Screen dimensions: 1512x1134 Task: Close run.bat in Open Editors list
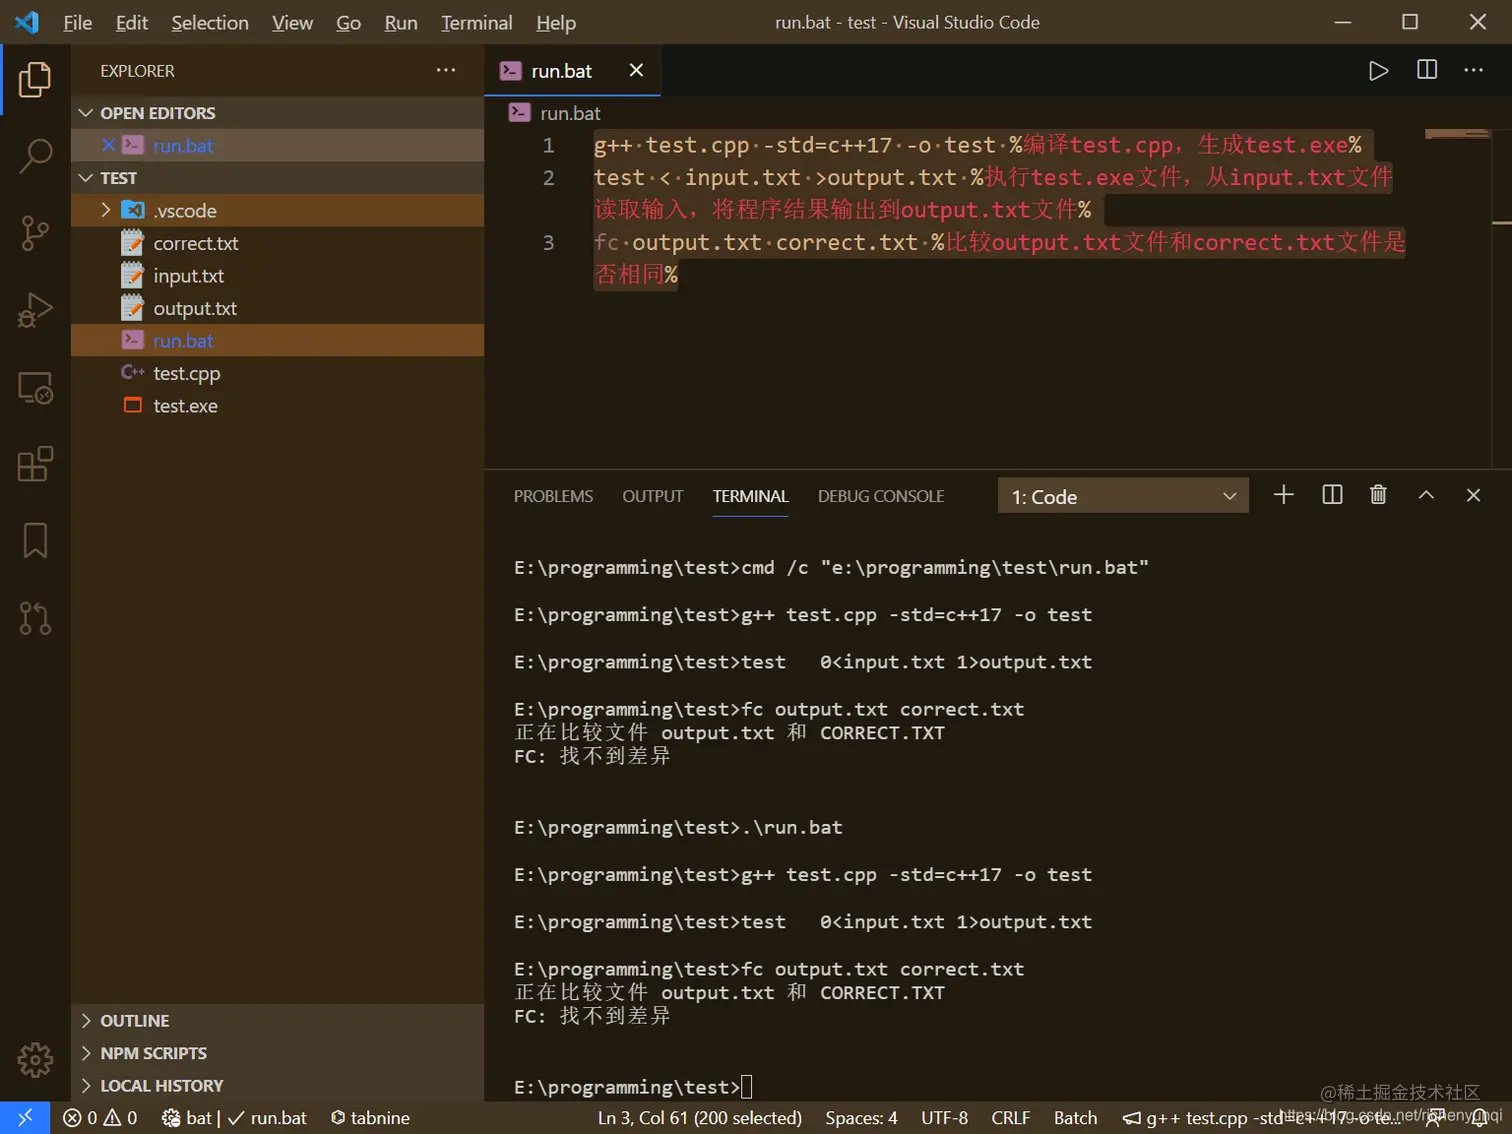click(x=109, y=145)
